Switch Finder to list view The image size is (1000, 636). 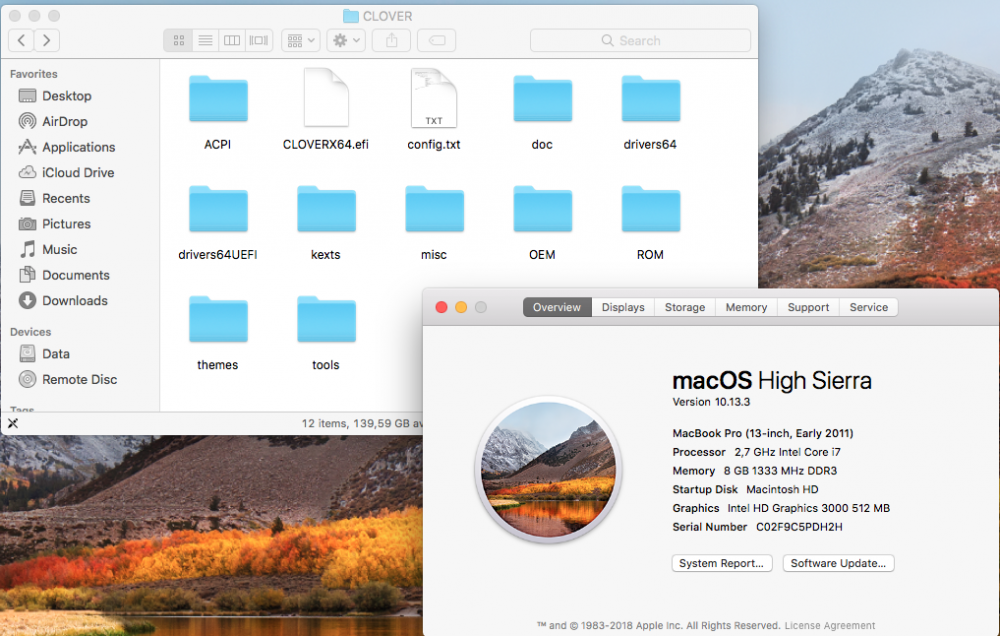point(205,40)
